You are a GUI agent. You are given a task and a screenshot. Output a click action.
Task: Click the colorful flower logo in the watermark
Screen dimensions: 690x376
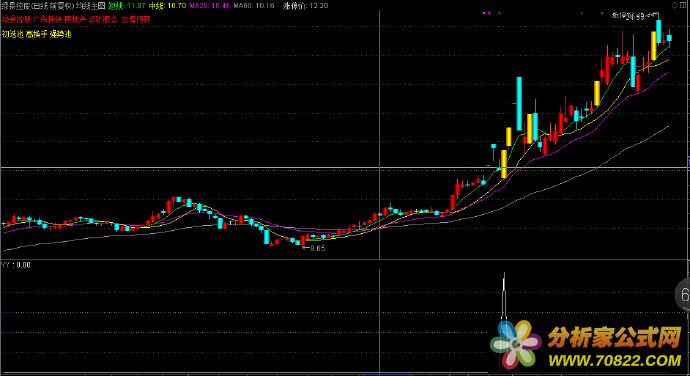(516, 344)
